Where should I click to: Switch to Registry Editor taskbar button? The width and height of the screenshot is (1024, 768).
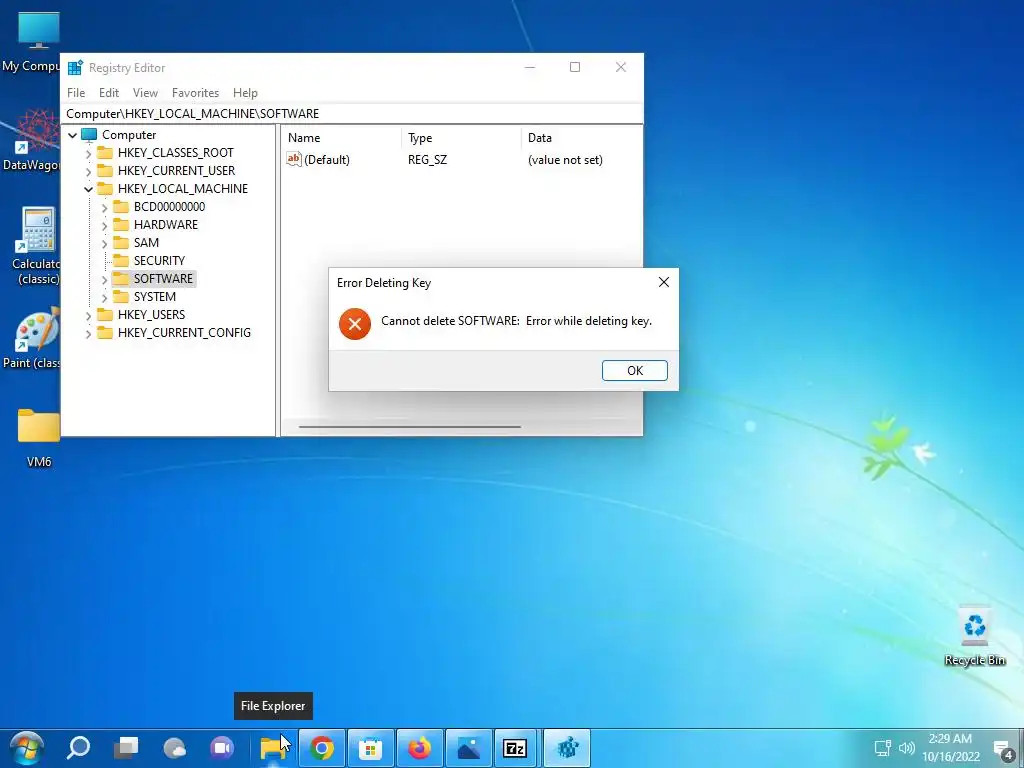(567, 748)
